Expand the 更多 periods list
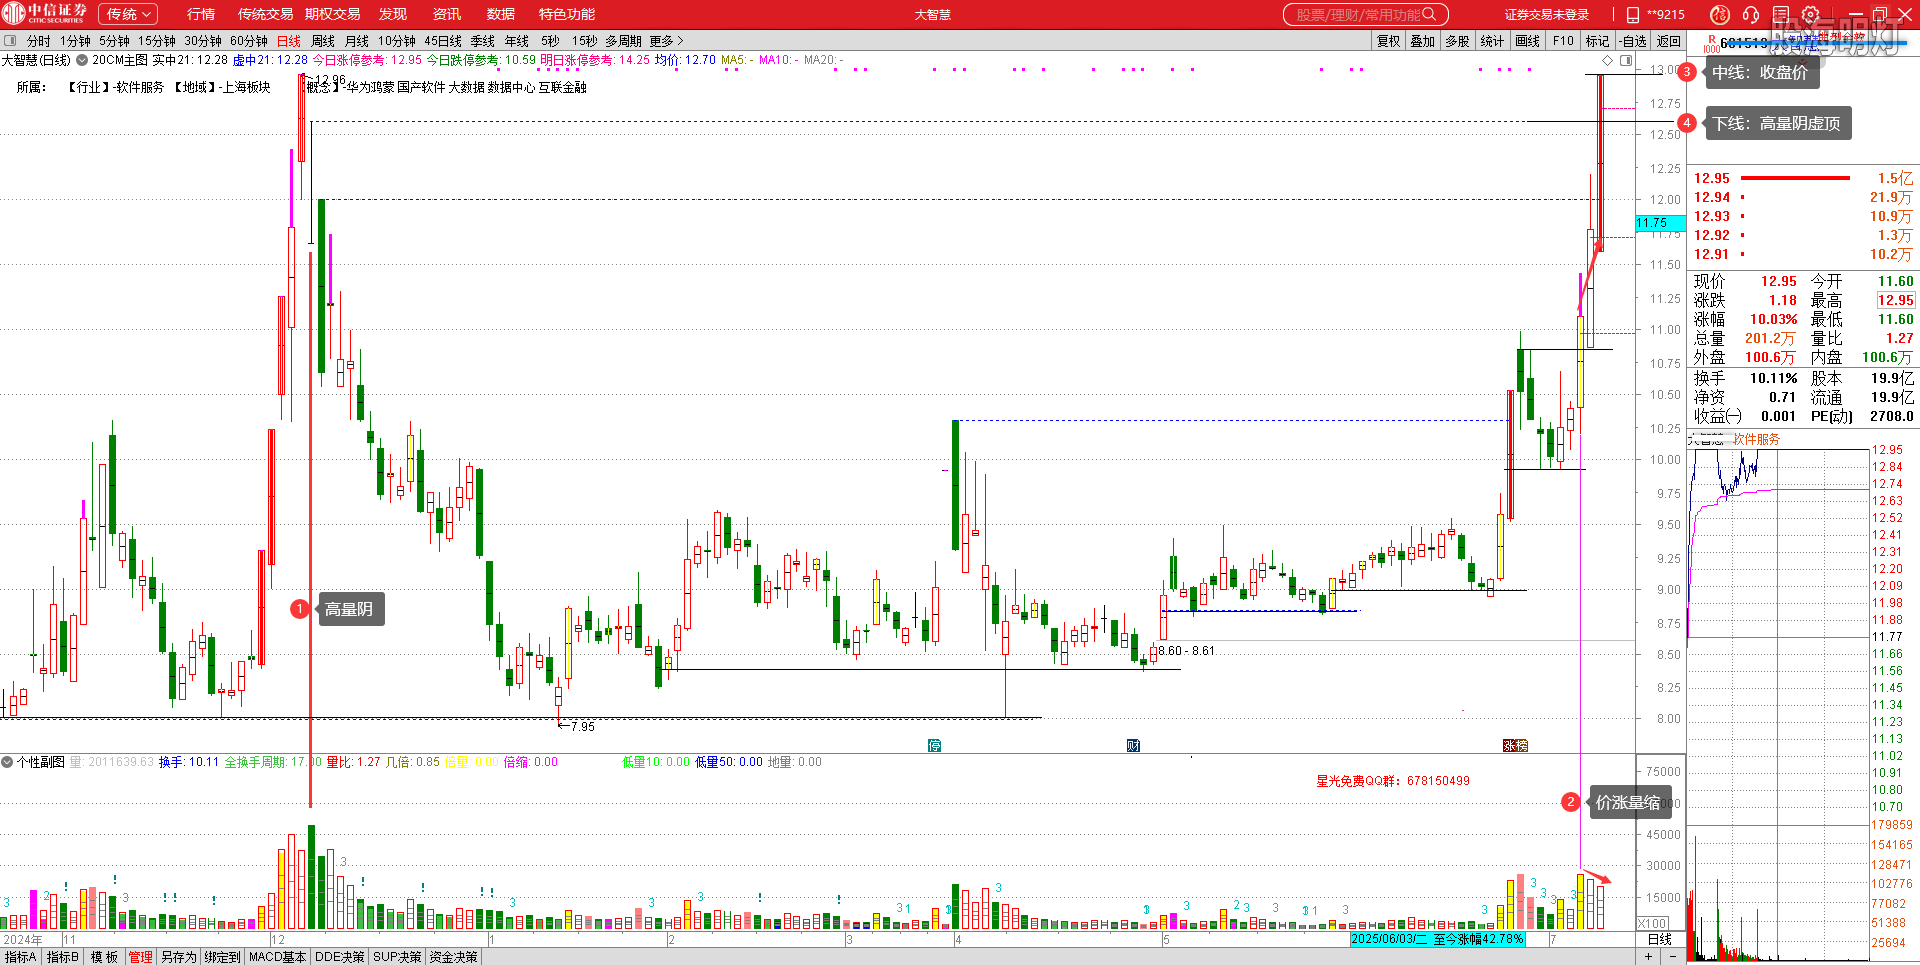Viewport: 1920px width, 965px height. 667,41
